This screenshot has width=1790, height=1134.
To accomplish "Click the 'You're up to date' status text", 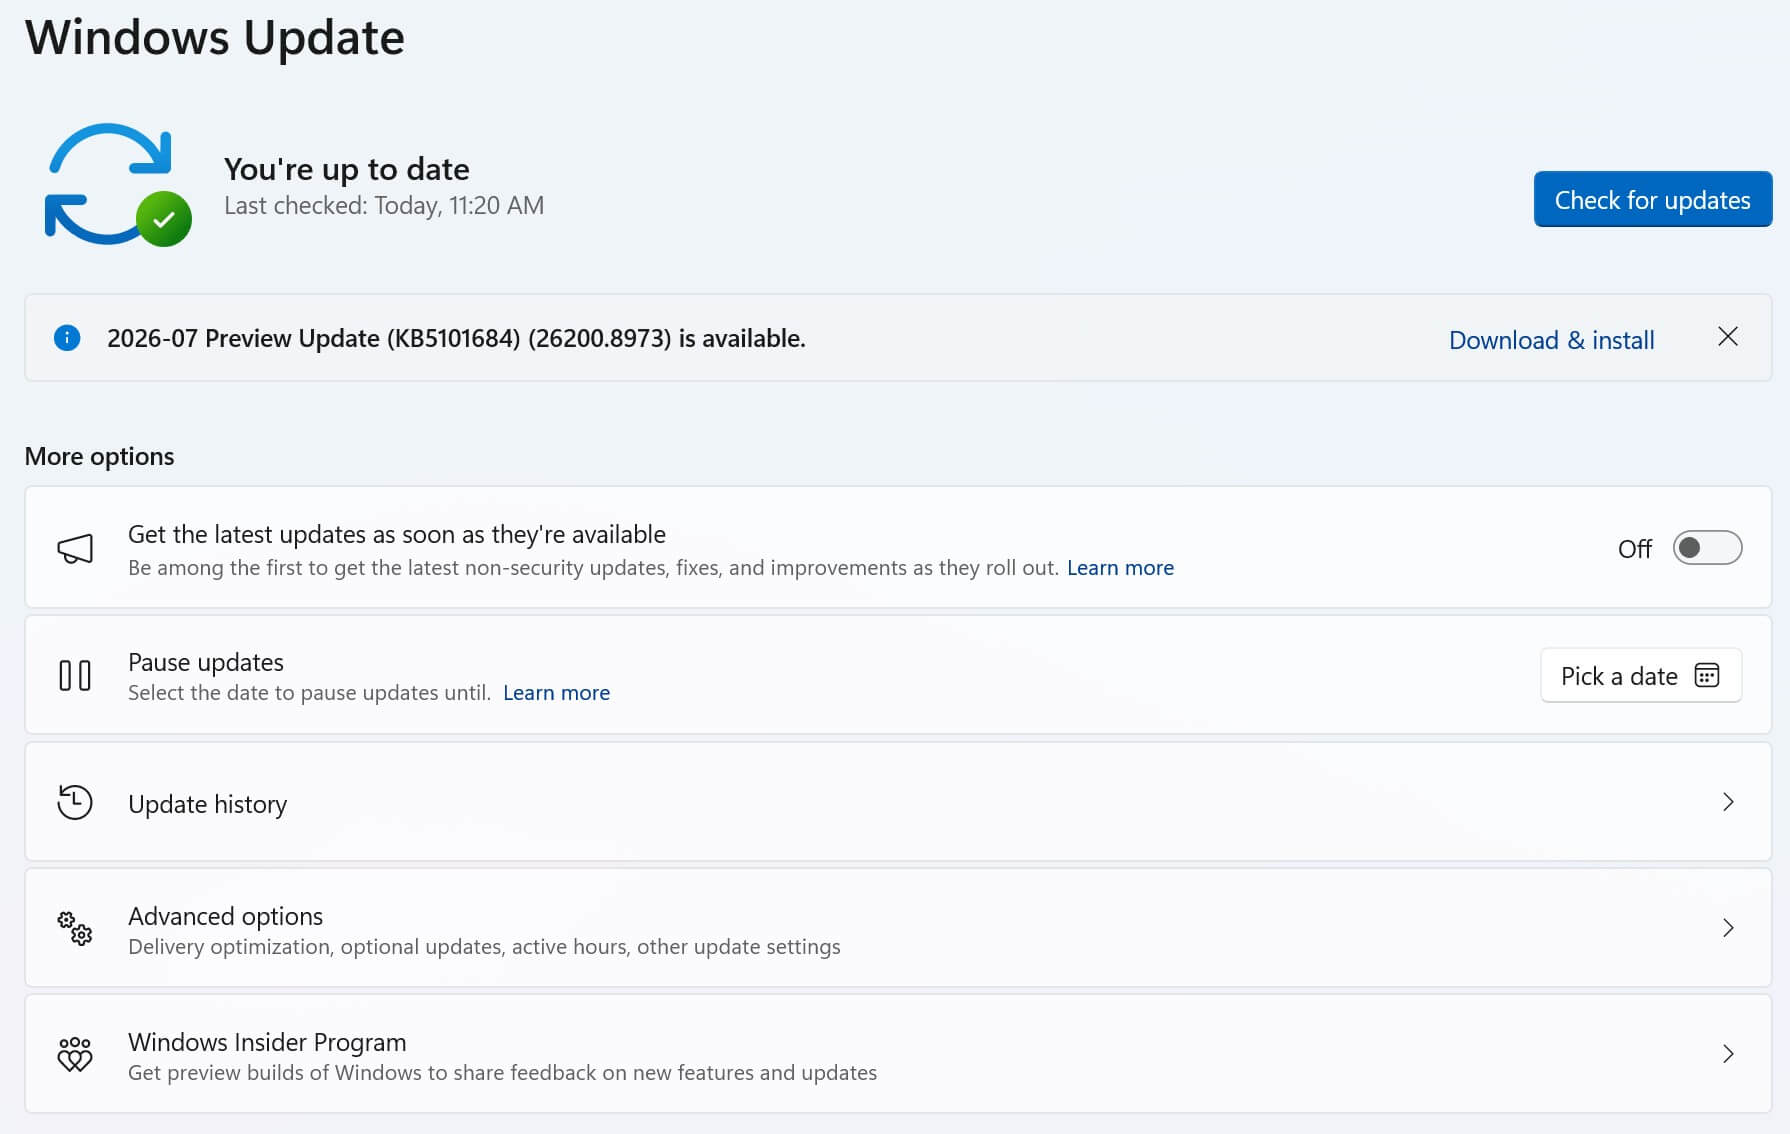I will (347, 169).
